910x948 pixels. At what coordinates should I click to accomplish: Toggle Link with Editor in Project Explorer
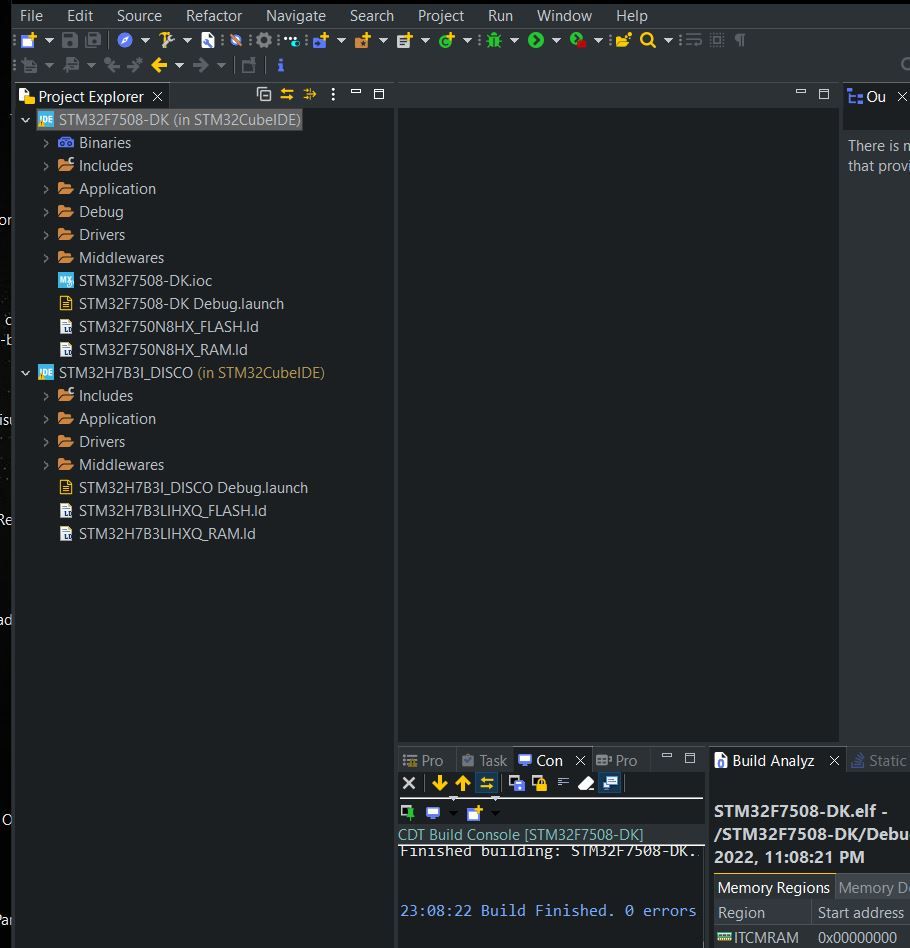pyautogui.click(x=287, y=94)
